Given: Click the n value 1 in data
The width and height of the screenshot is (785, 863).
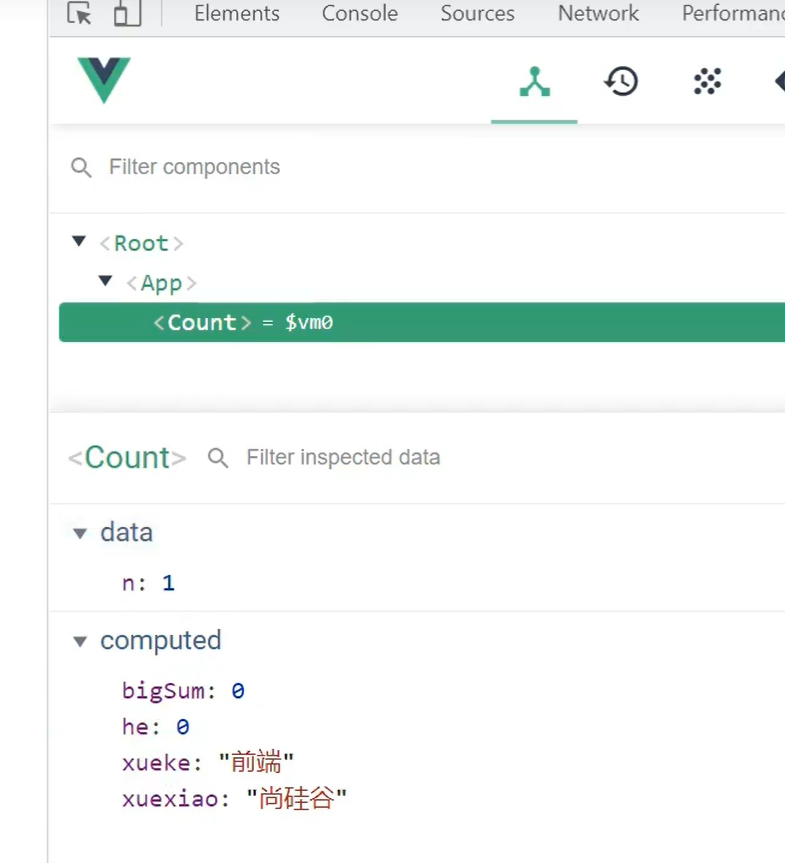Looking at the screenshot, I should [168, 583].
